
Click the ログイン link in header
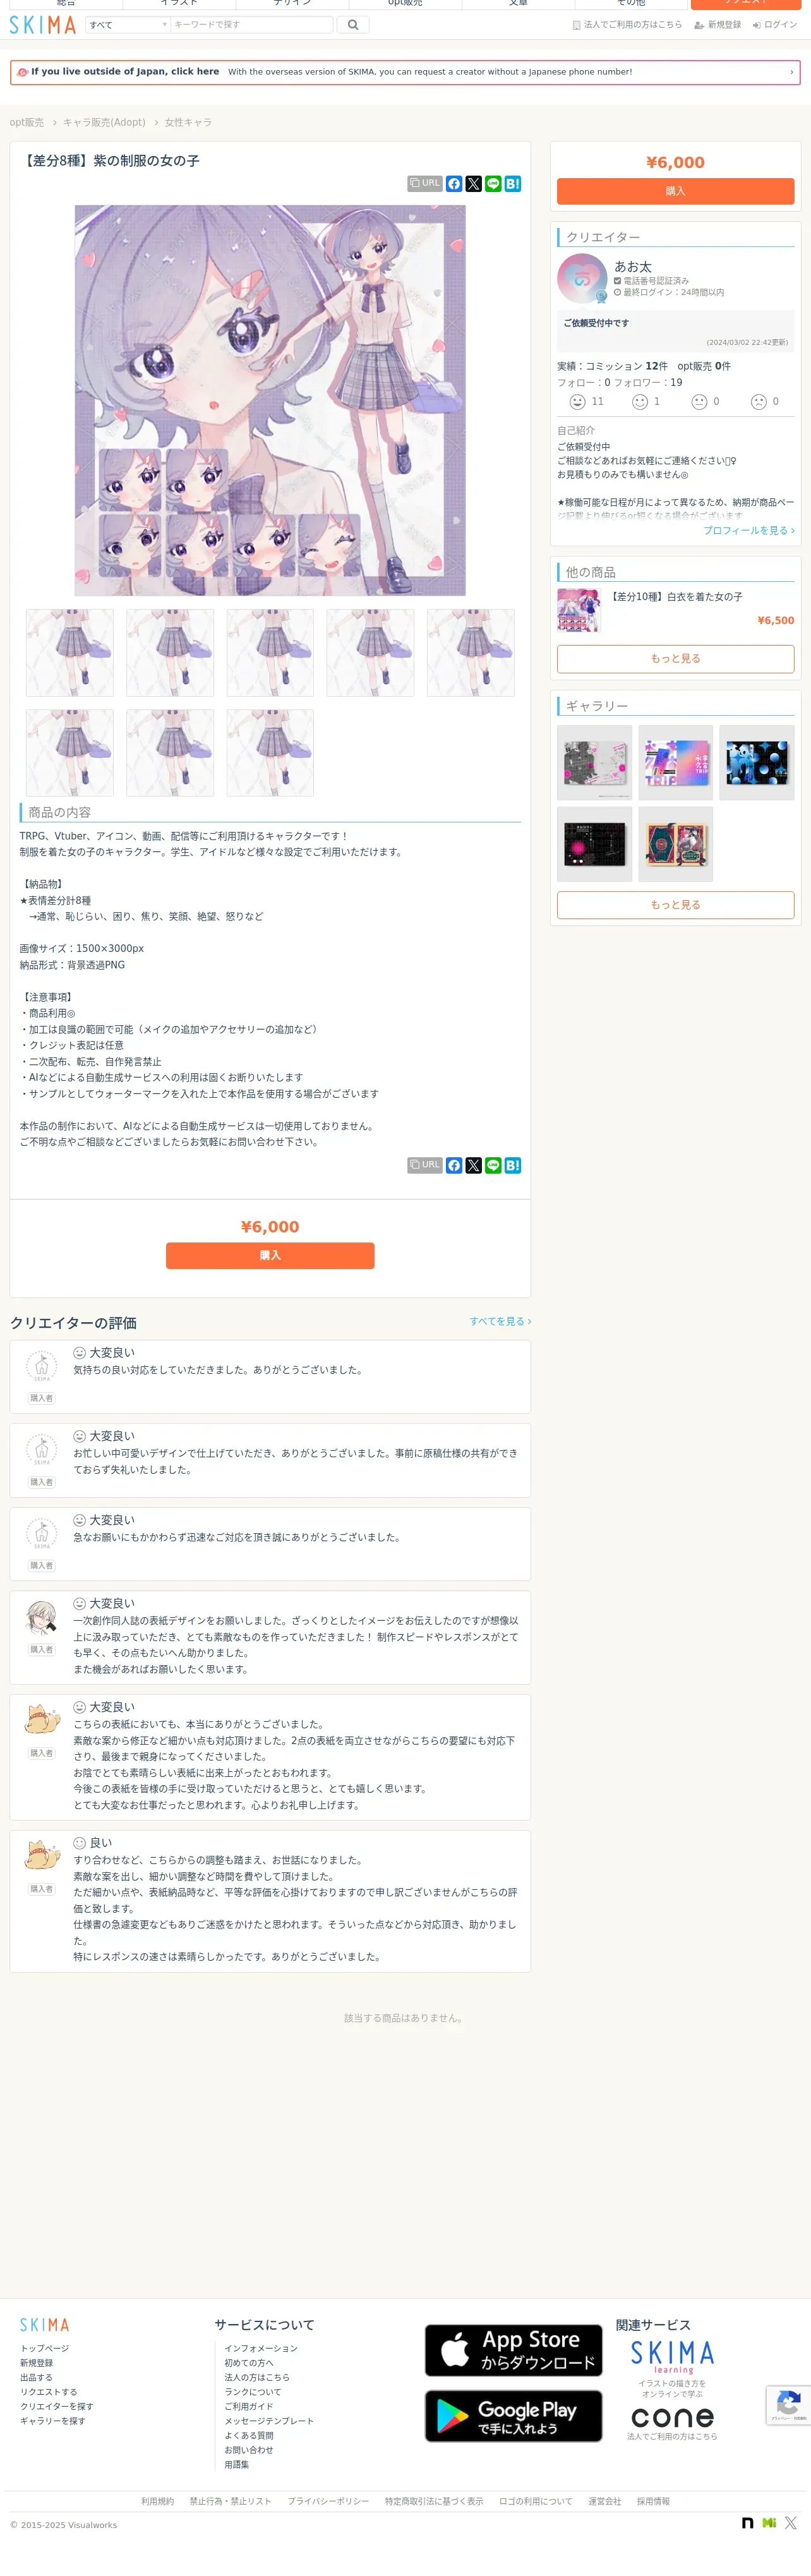click(x=775, y=25)
